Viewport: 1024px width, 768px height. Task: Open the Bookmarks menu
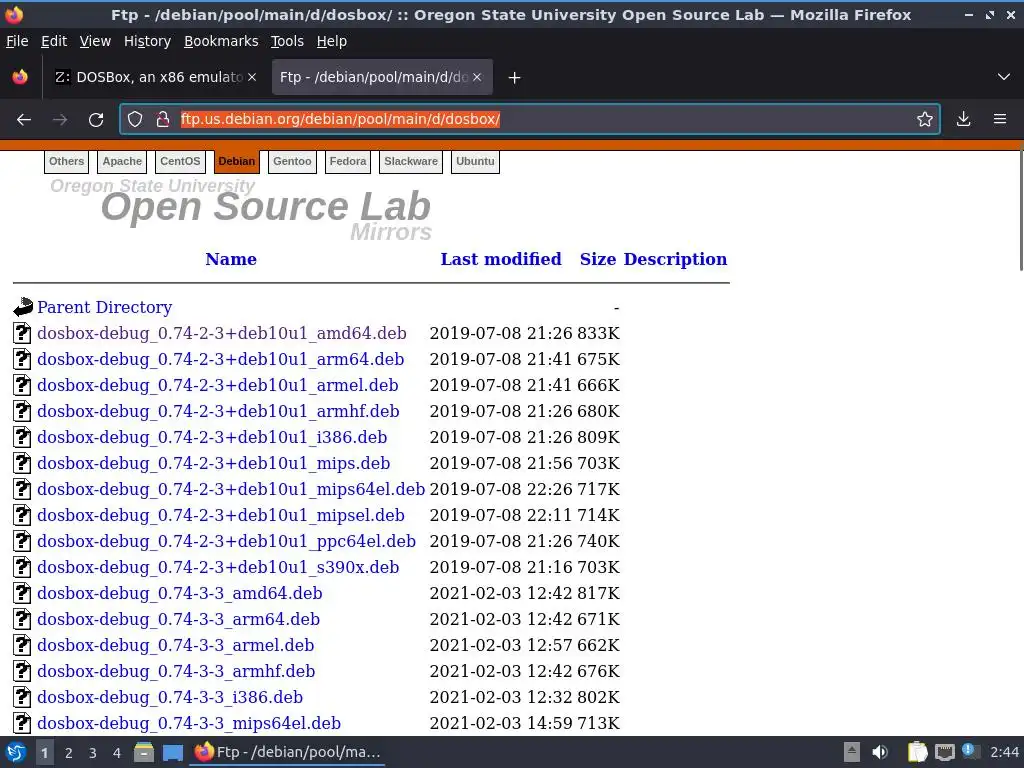[x=221, y=41]
